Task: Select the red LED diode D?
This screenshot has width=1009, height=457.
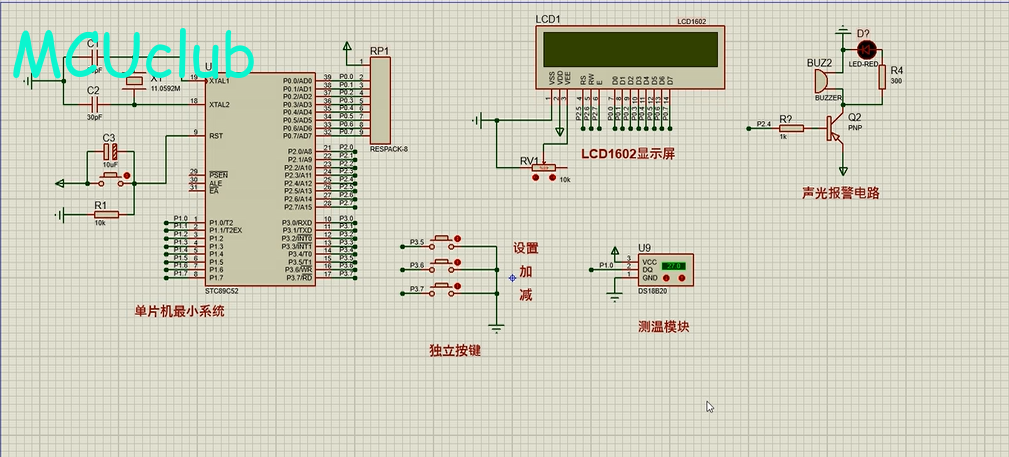Action: click(866, 49)
